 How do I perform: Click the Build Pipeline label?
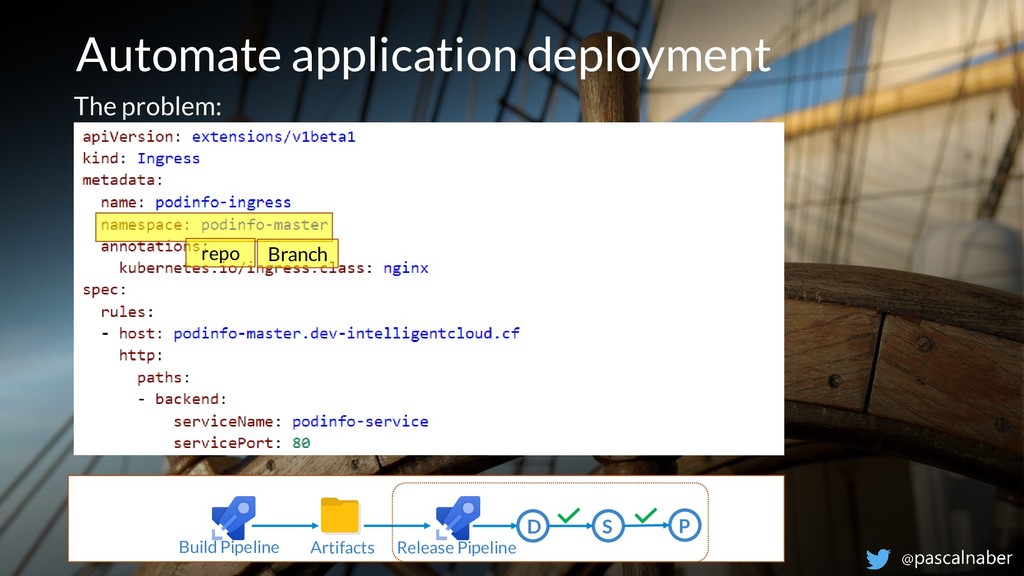coord(229,547)
